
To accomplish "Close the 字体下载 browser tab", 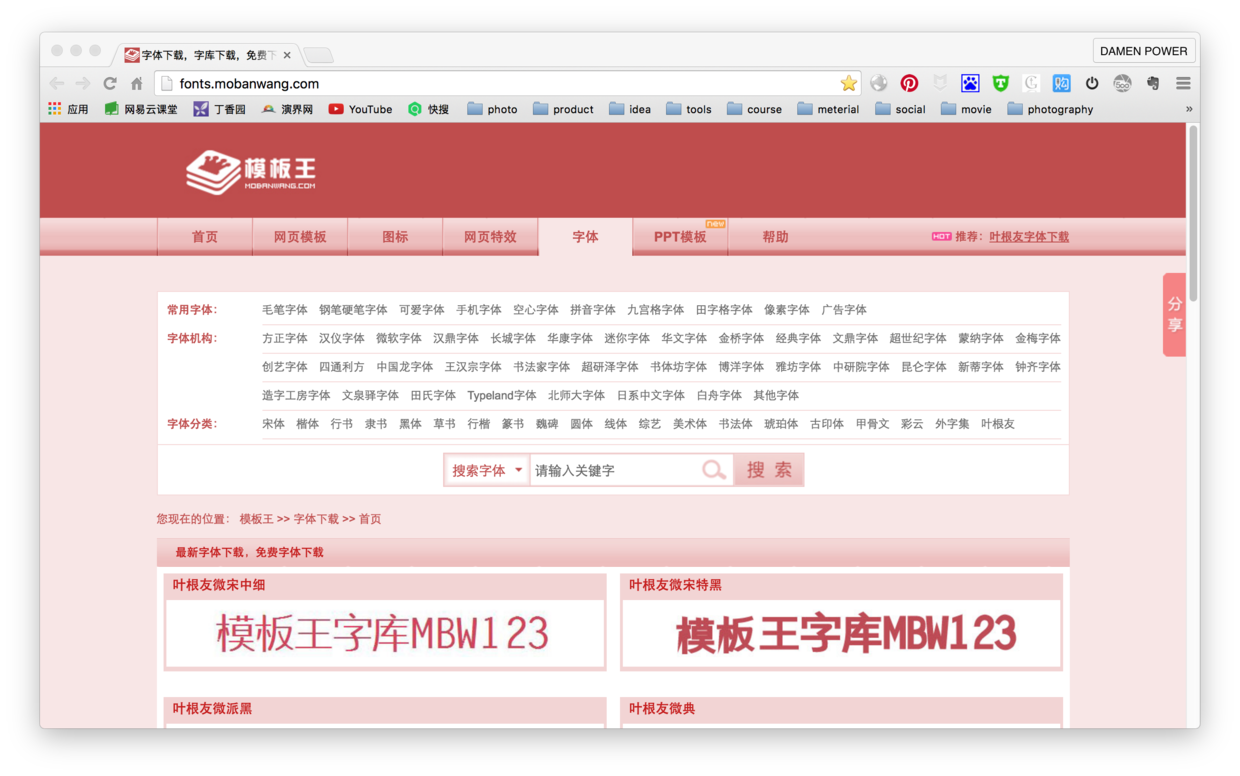I will [x=287, y=55].
